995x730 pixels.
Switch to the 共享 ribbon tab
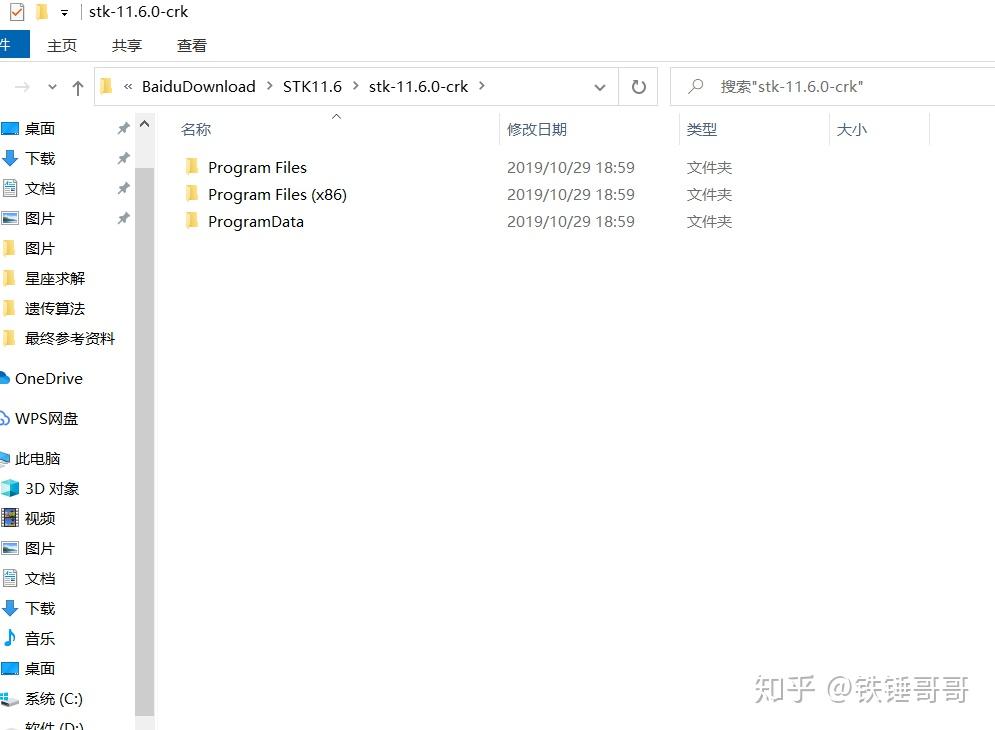(x=125, y=45)
